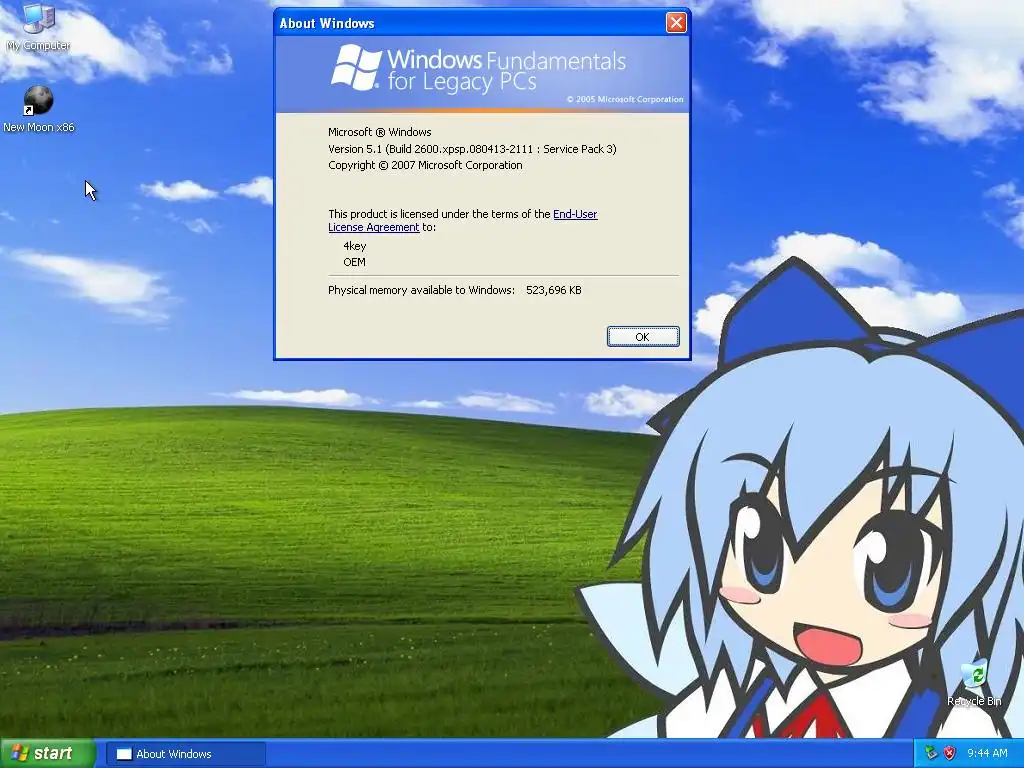Screen dimensions: 1024x768
Task: Click the About Windows taskbar button
Action: point(185,754)
